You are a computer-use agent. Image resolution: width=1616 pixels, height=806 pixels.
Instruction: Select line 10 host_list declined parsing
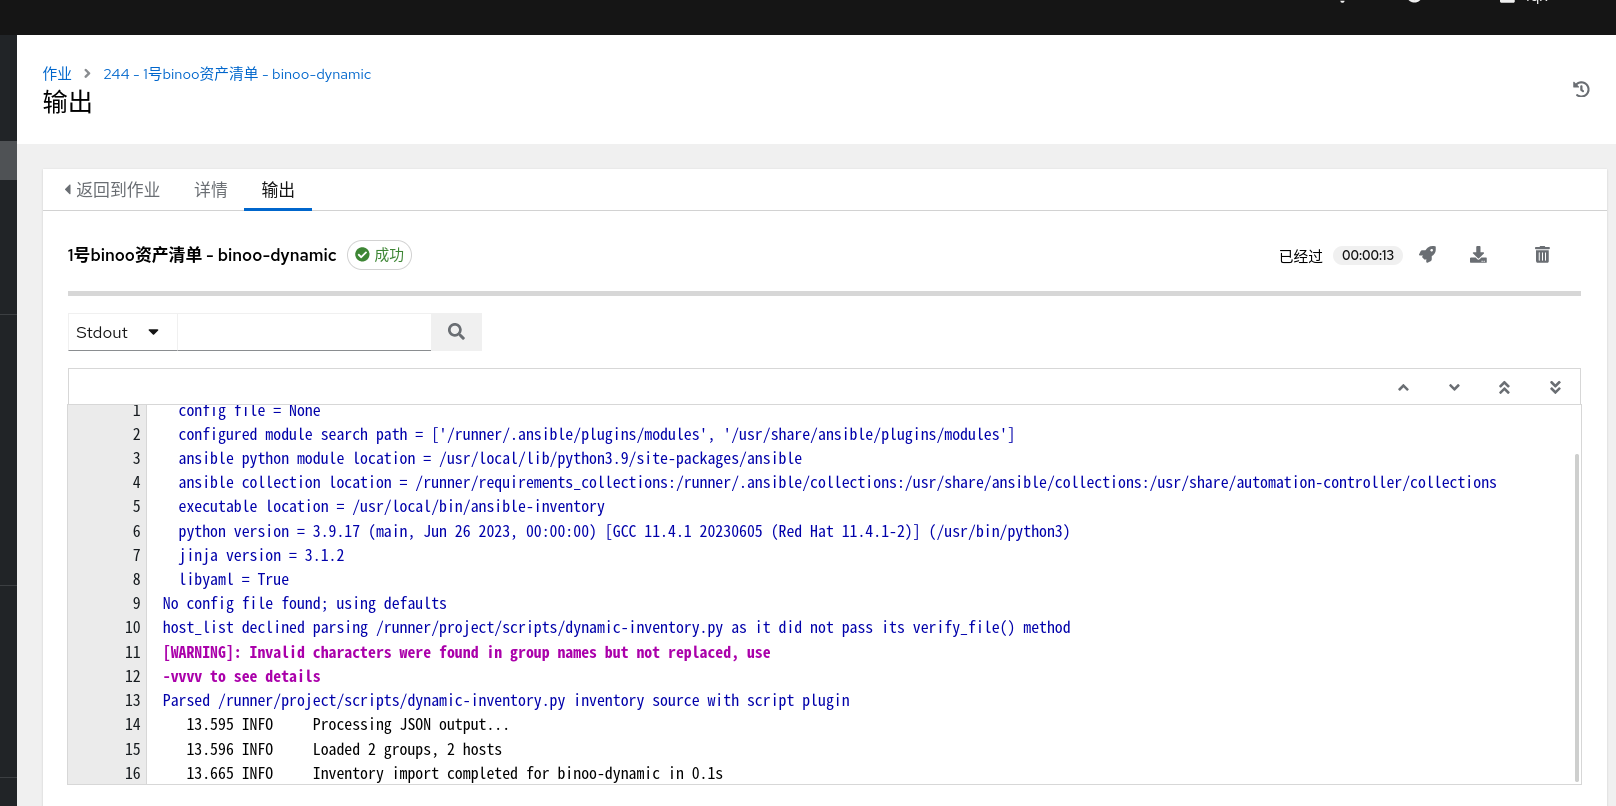click(x=616, y=628)
